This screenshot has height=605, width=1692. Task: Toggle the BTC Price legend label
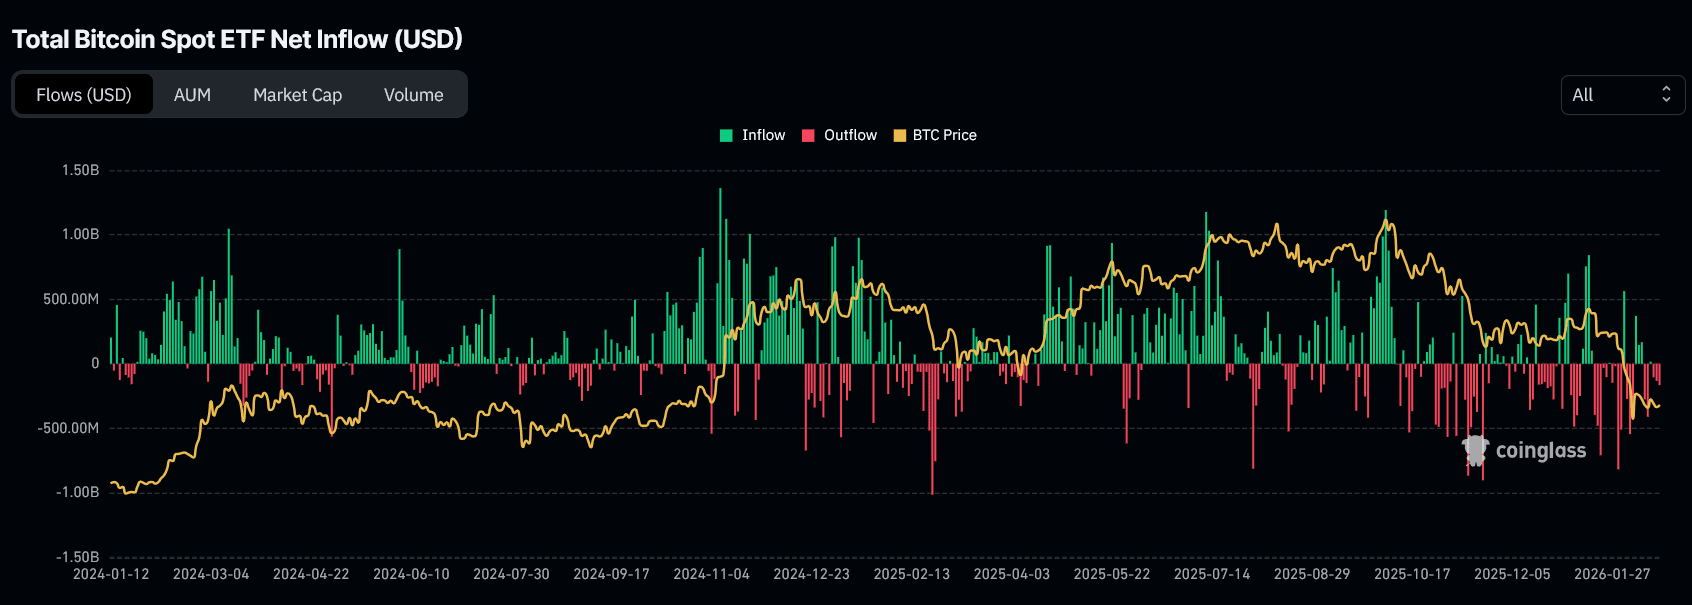click(x=944, y=135)
